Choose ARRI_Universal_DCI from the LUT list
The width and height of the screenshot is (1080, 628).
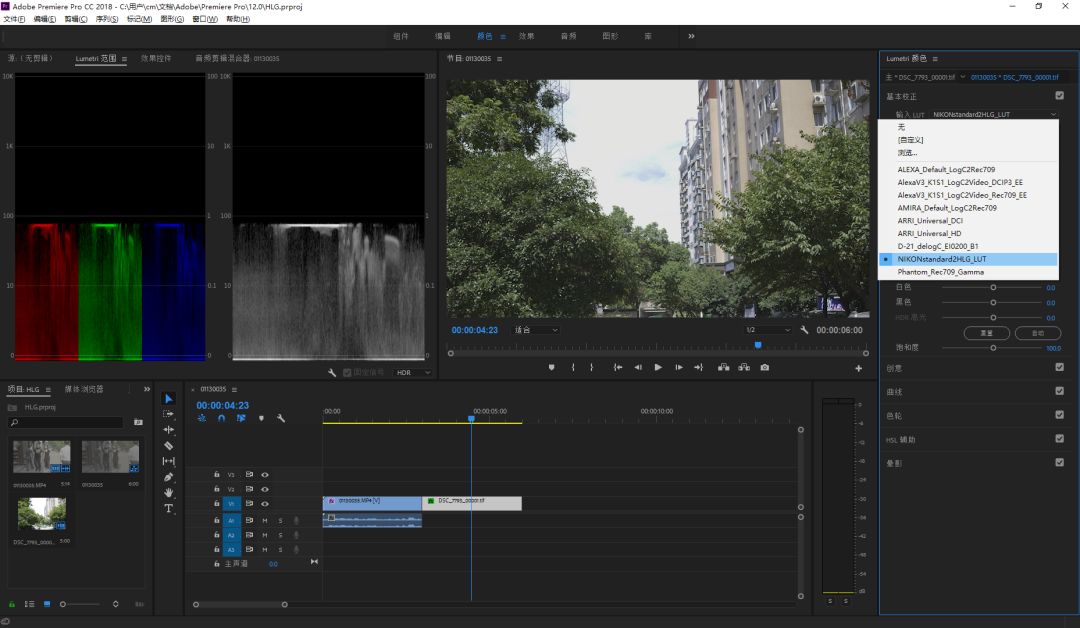930,220
